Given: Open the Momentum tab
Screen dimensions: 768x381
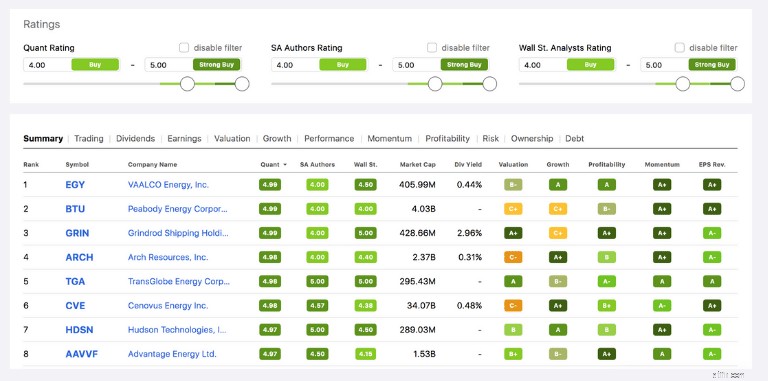Looking at the screenshot, I should (x=389, y=139).
